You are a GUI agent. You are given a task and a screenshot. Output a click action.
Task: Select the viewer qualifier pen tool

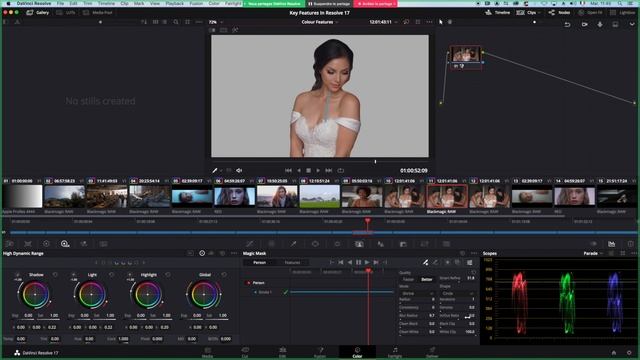click(215, 171)
